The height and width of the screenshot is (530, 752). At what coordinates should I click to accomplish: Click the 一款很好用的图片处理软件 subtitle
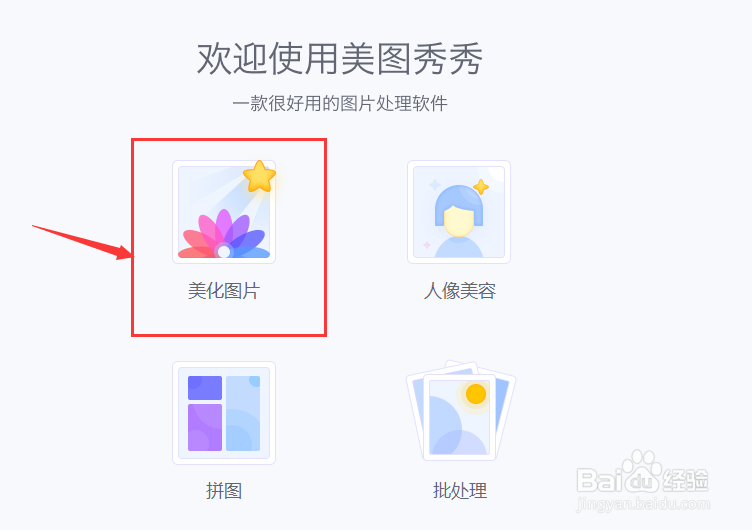(340, 104)
